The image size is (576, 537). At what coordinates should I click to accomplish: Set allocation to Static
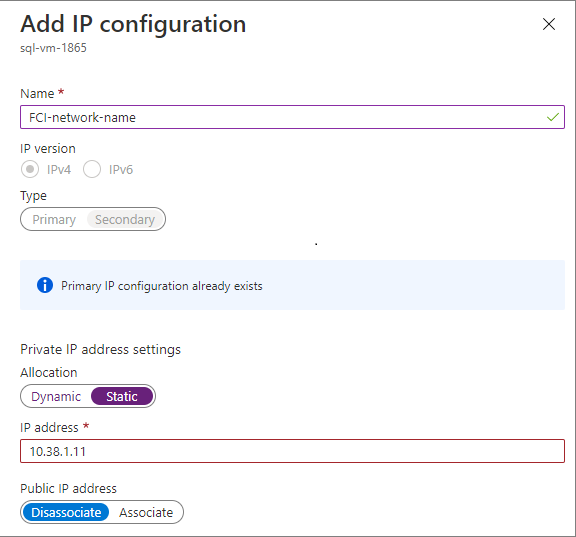point(122,396)
